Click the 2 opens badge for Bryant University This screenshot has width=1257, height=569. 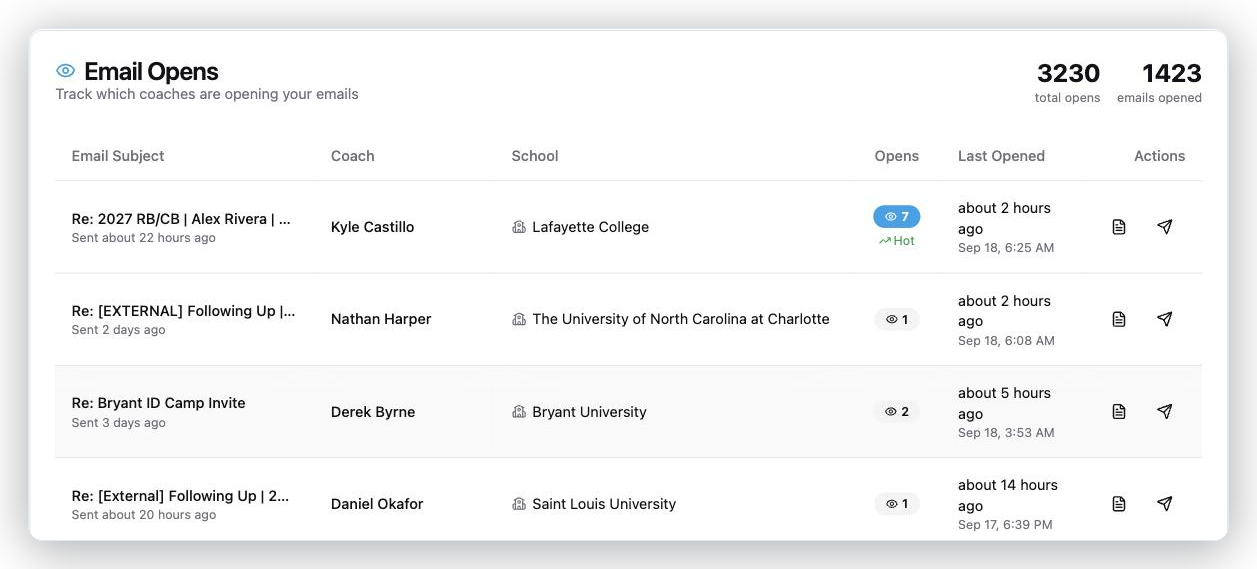tap(897, 411)
